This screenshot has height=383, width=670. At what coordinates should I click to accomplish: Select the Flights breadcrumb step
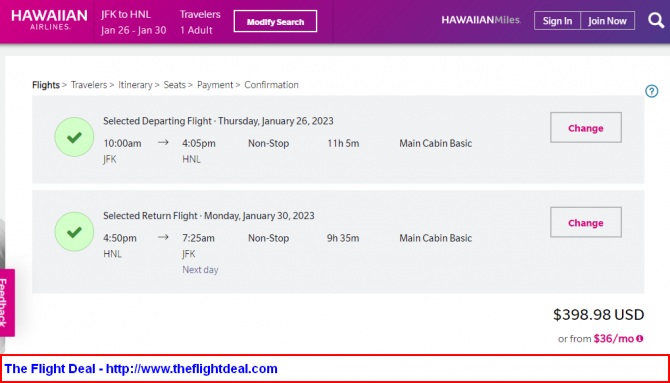click(46, 85)
